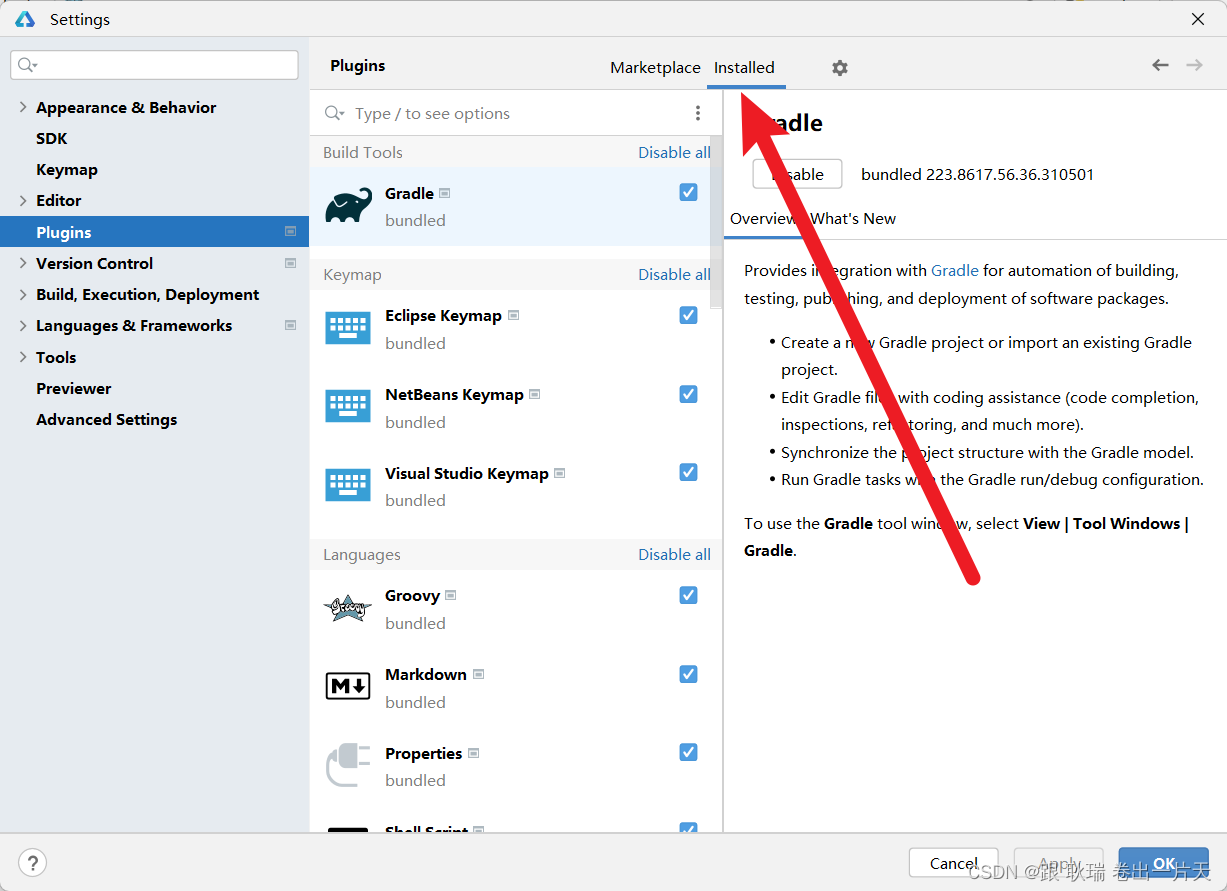Click the project-level marker beside Plugins
This screenshot has height=891, width=1227.
(290, 232)
